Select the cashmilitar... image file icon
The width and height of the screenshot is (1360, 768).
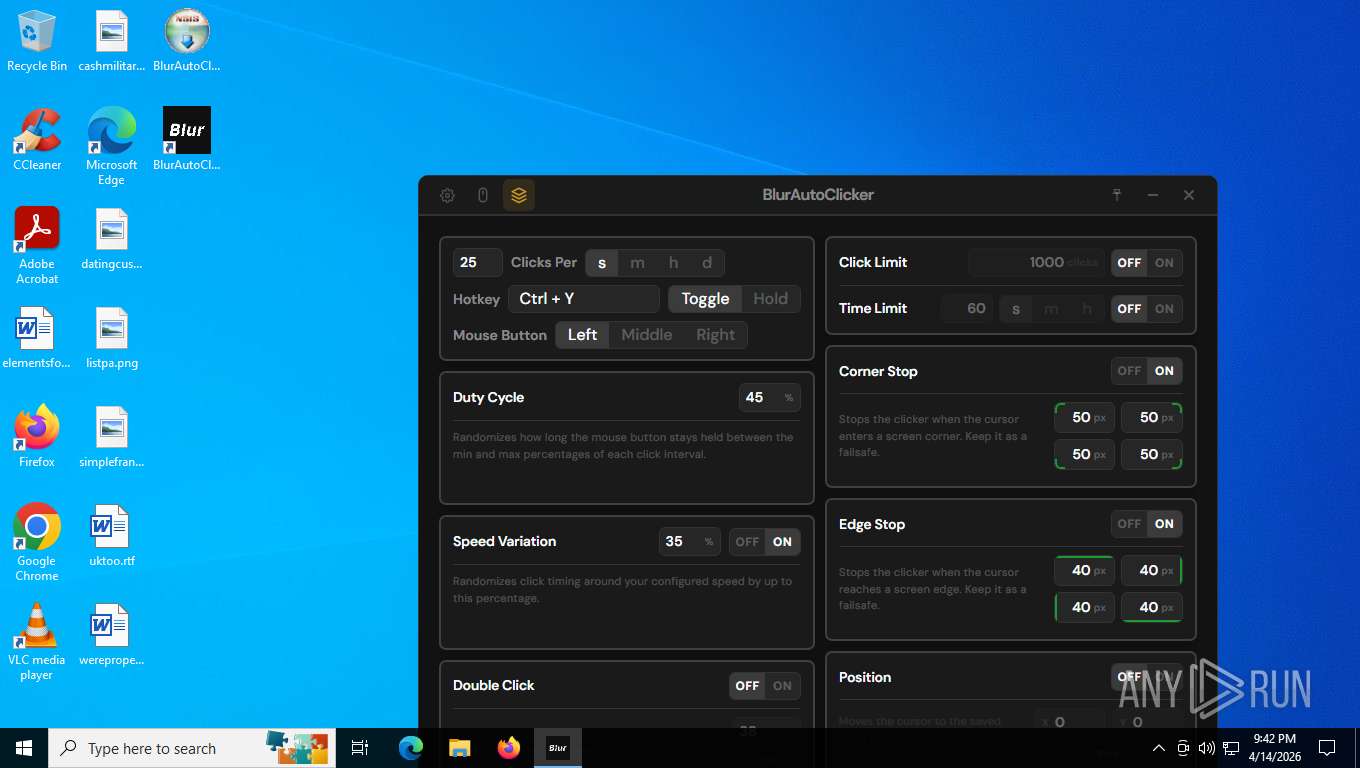pos(112,40)
